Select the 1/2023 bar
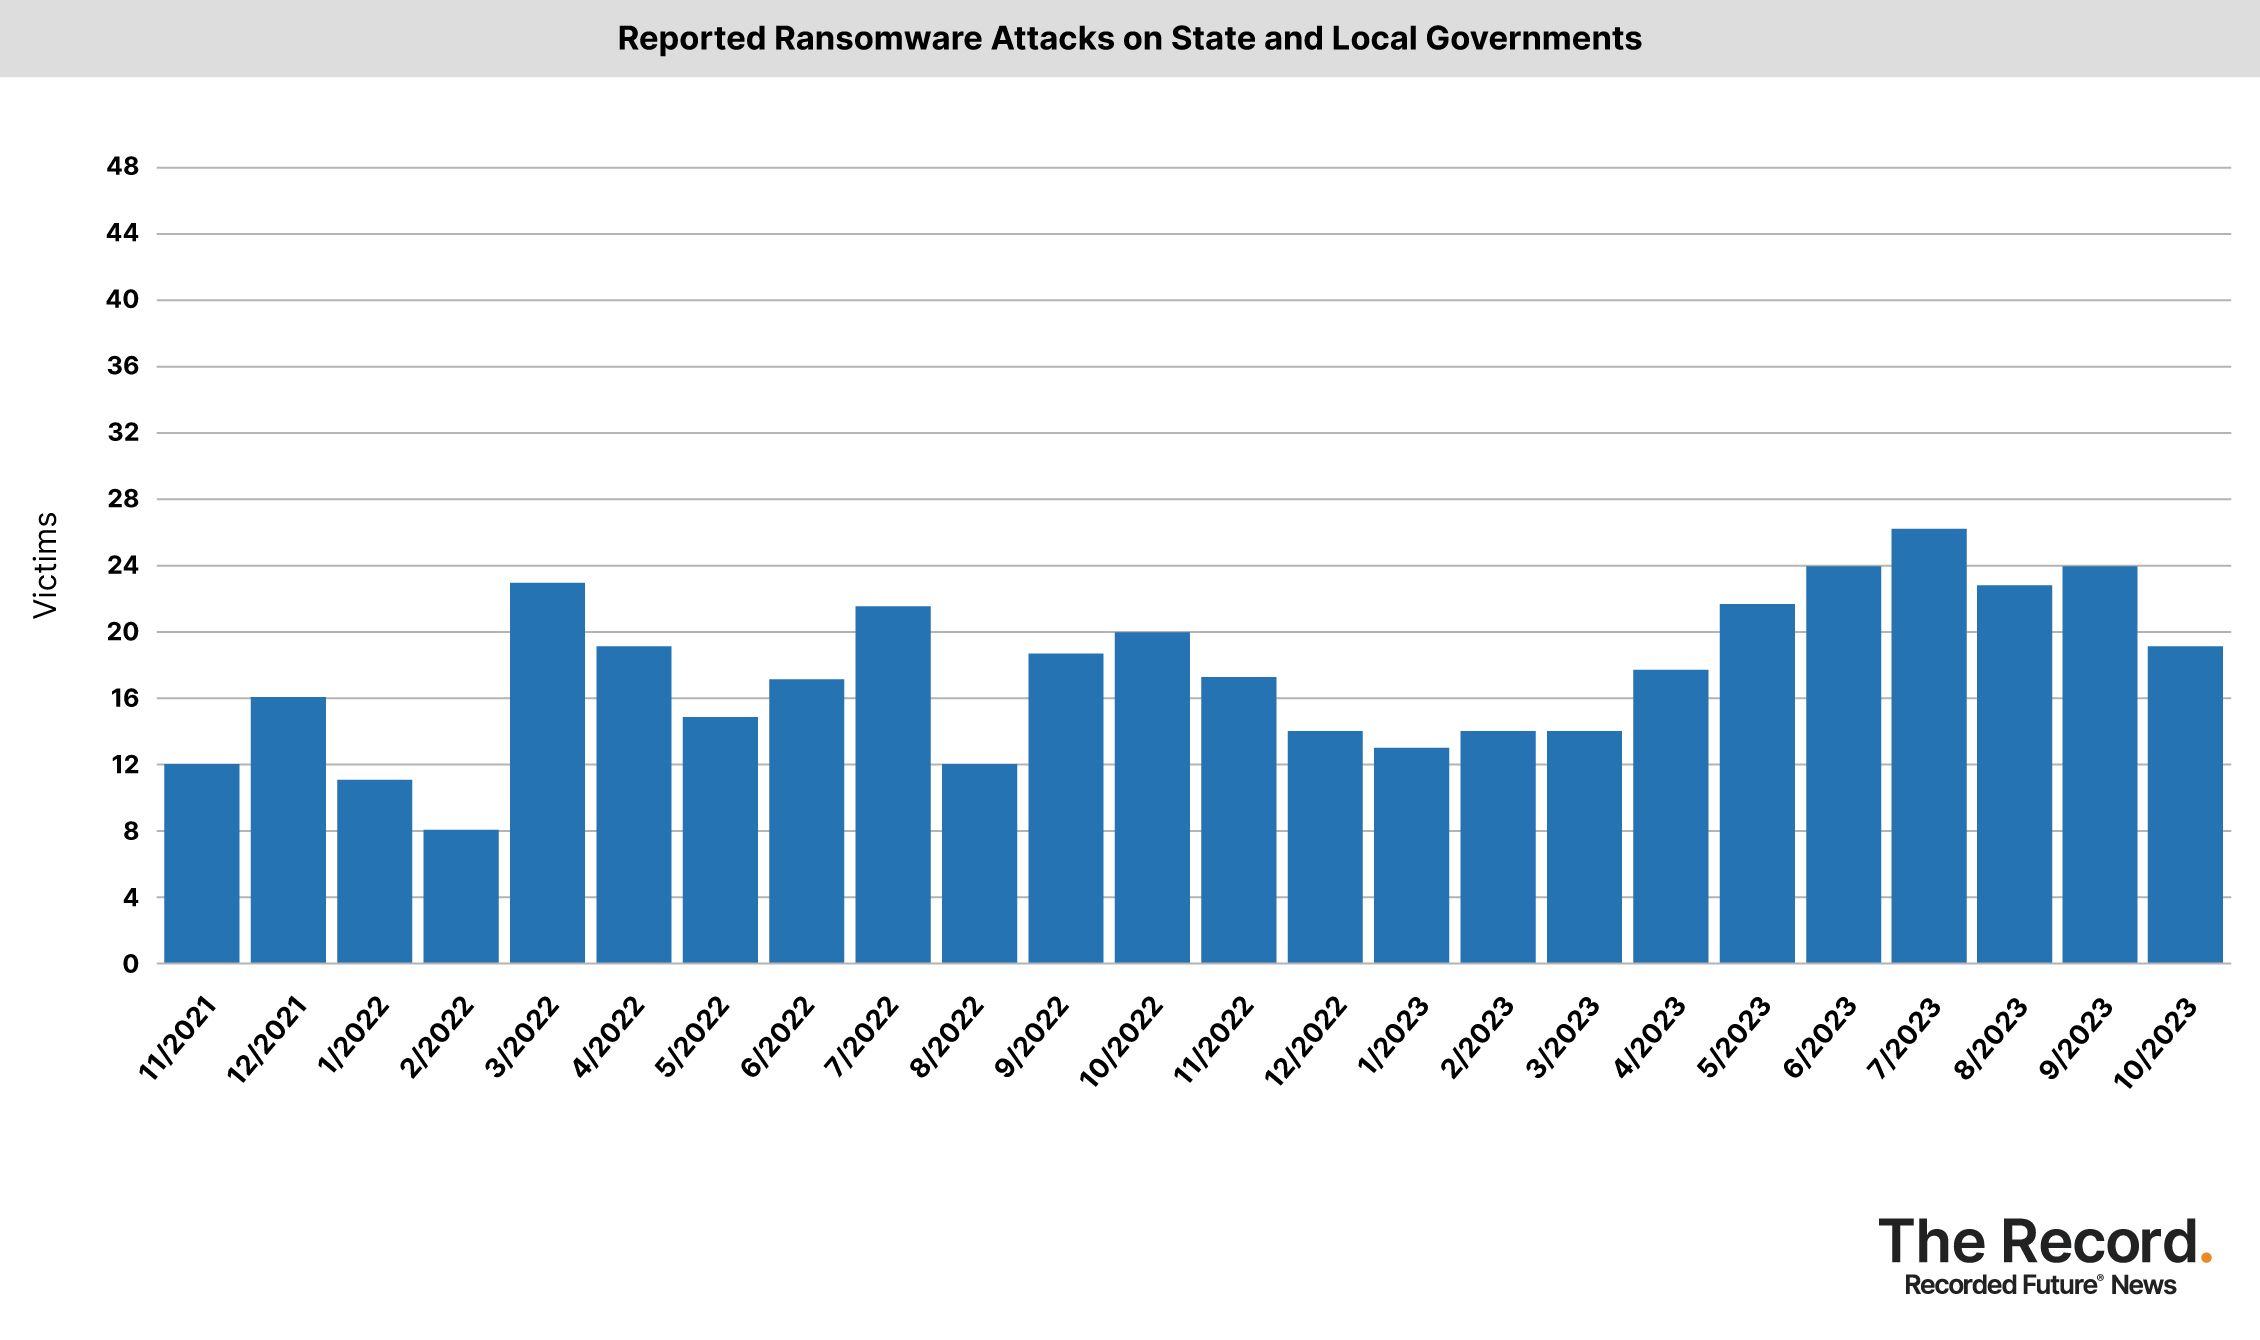2260x1340 pixels. coord(1412,856)
